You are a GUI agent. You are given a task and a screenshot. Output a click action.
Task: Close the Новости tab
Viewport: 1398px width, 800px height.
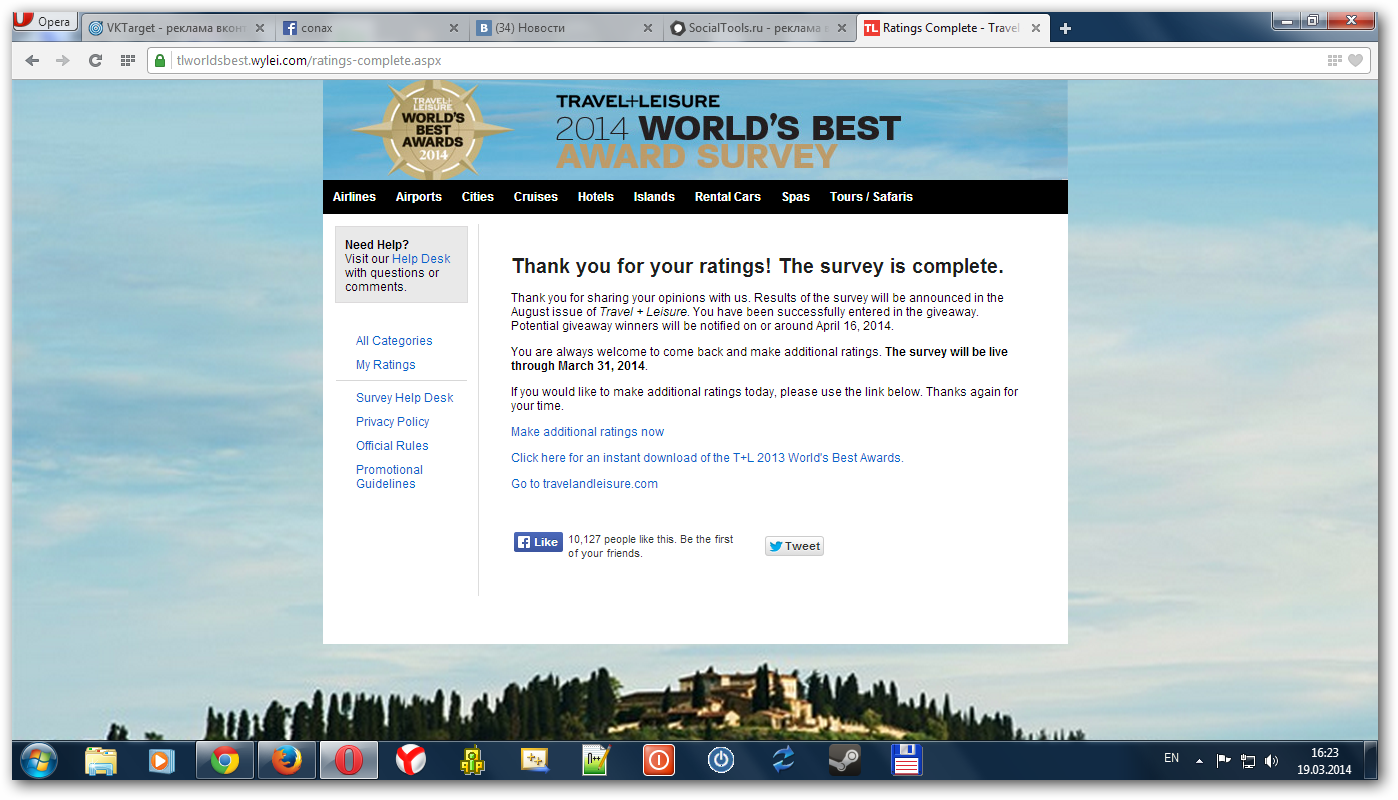click(x=647, y=28)
